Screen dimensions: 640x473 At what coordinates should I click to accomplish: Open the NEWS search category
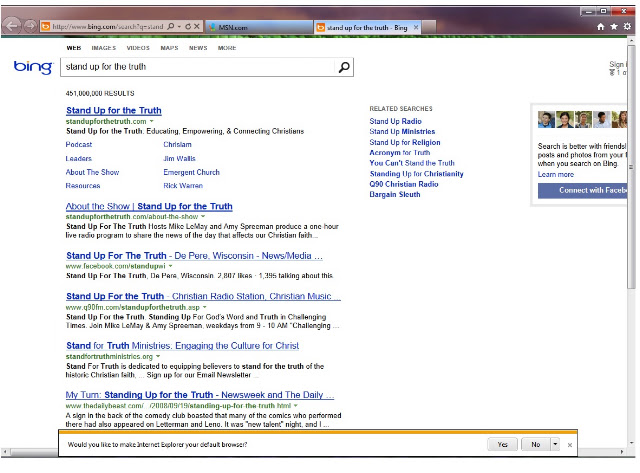(198, 48)
